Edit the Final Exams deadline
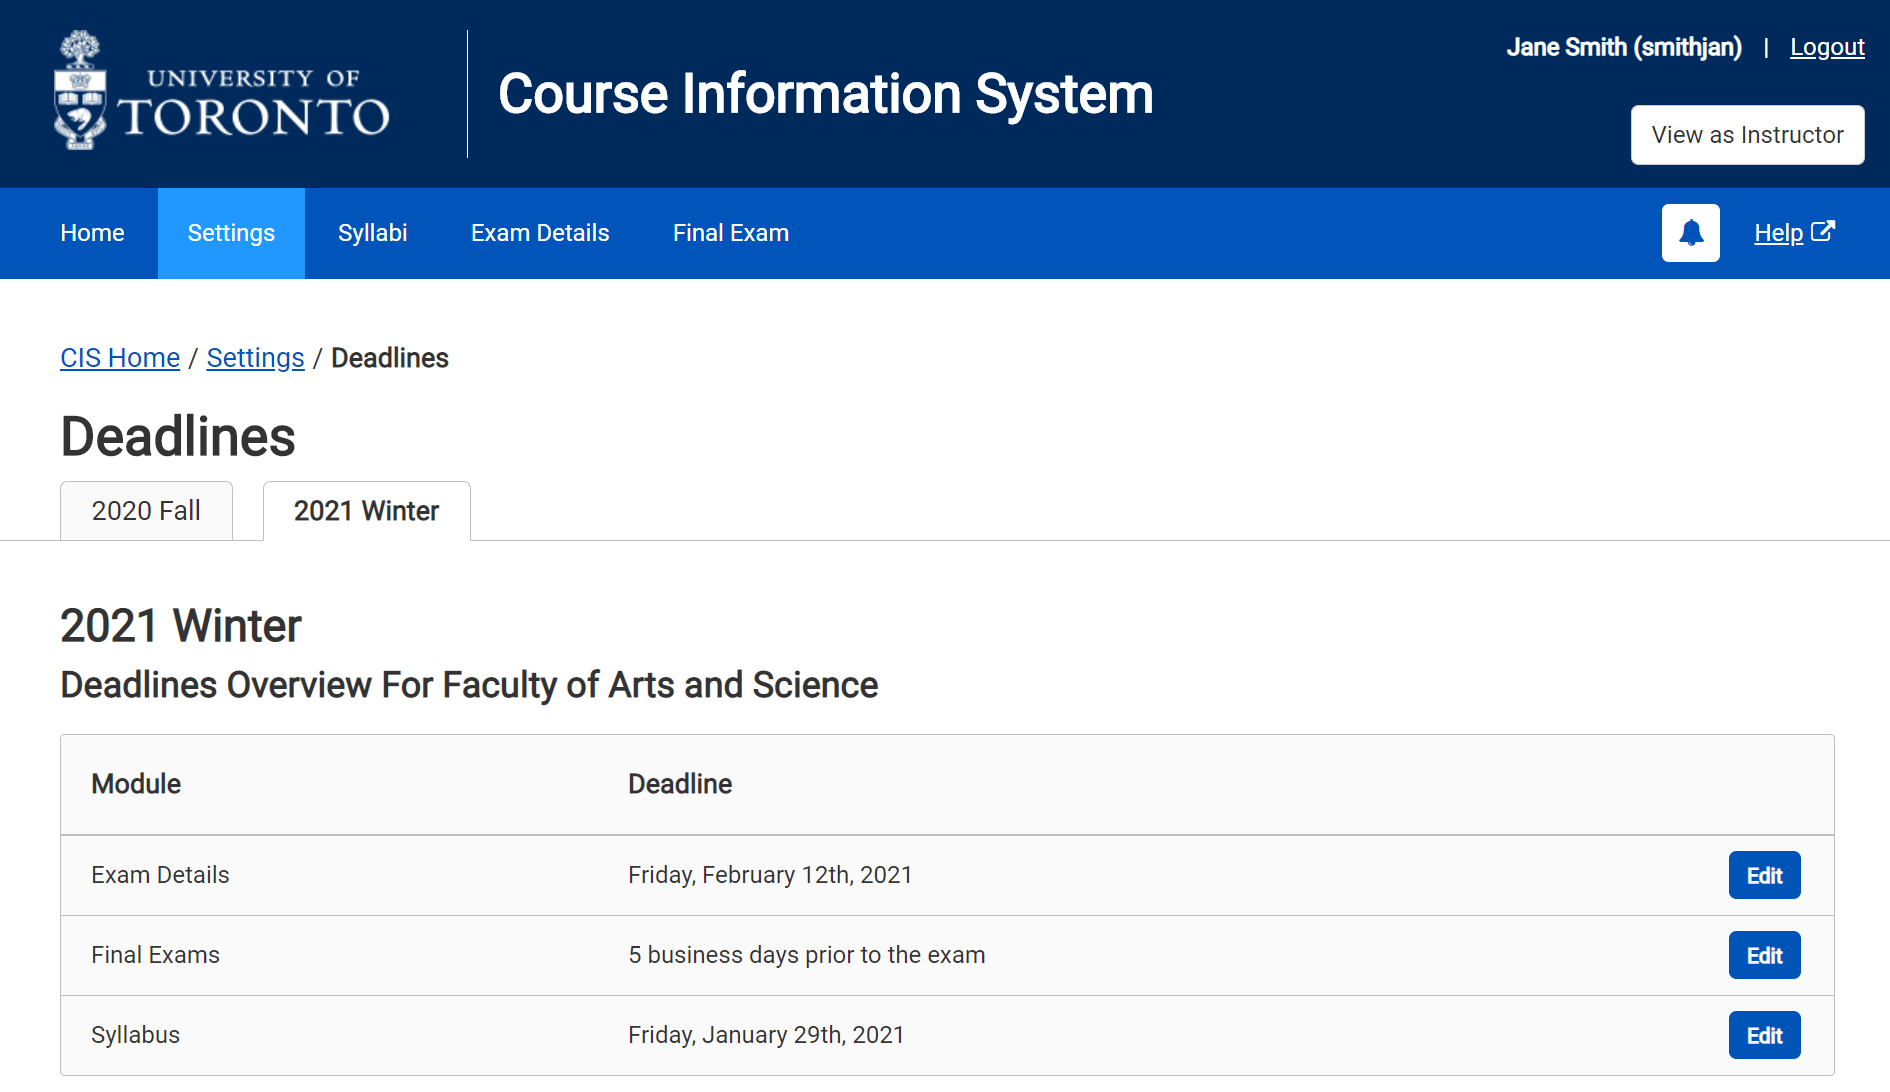Screen dimensions: 1890x1092 [x=1764, y=955]
